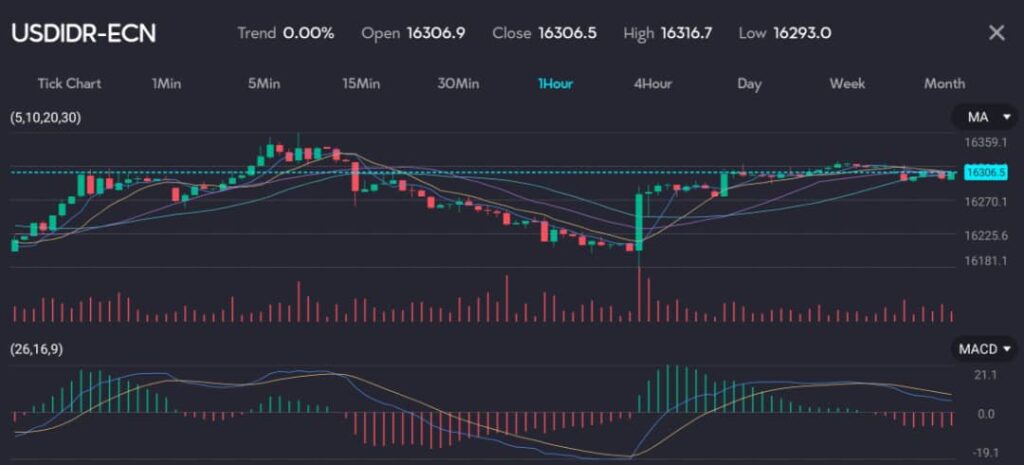Select the 1Min timeframe
This screenshot has width=1024, height=465.
(x=166, y=83)
